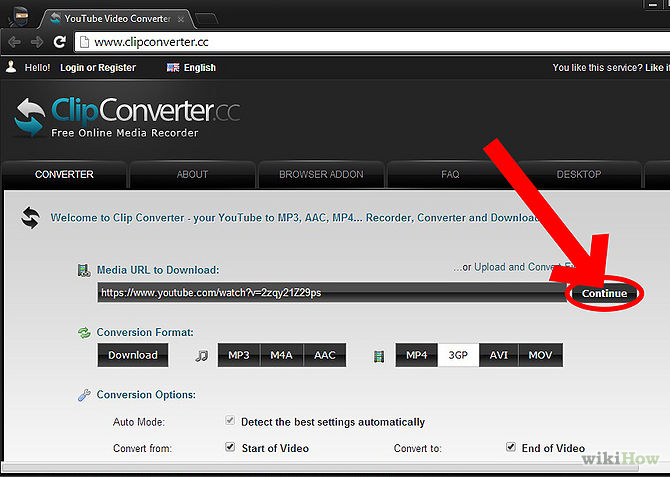670x477 pixels.
Task: Click into the Media URL input field
Action: (332, 293)
